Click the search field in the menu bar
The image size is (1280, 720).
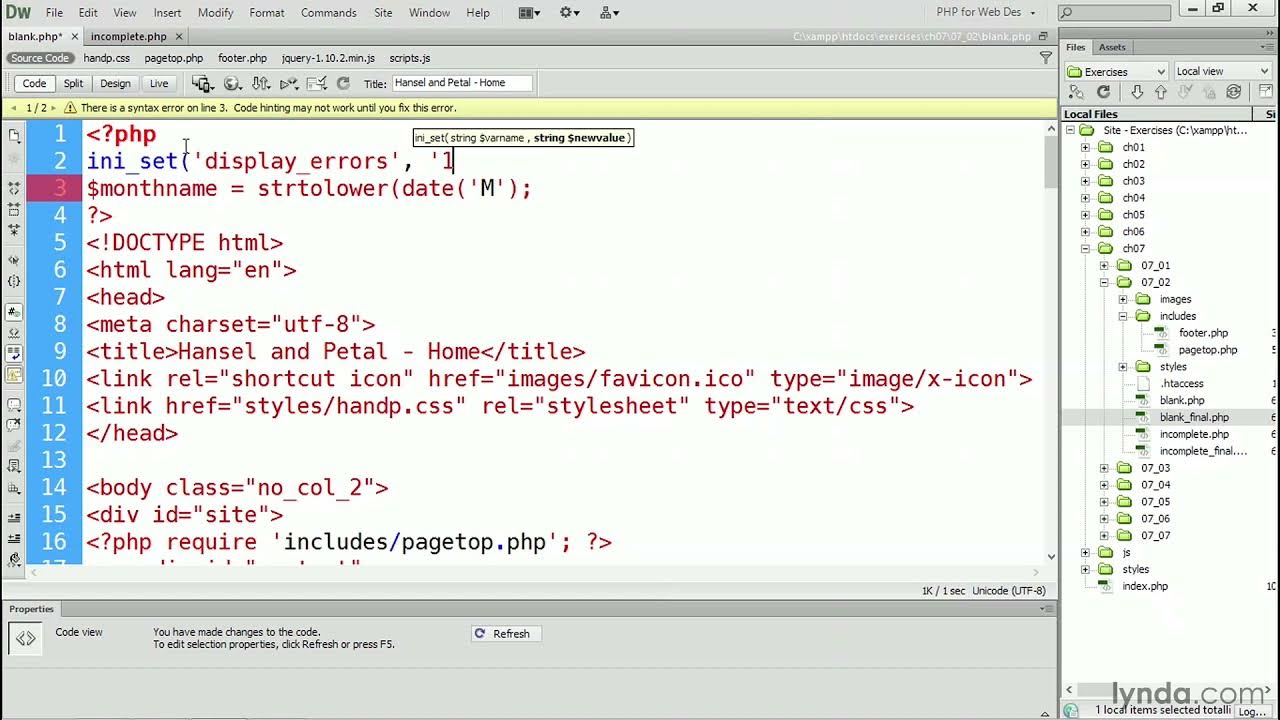click(x=1114, y=13)
